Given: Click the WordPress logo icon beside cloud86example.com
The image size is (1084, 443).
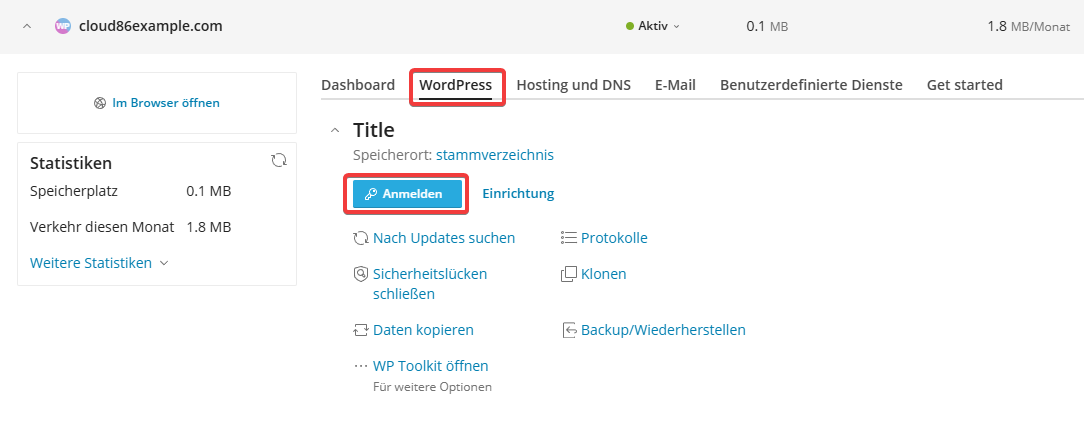Looking at the screenshot, I should tap(63, 26).
